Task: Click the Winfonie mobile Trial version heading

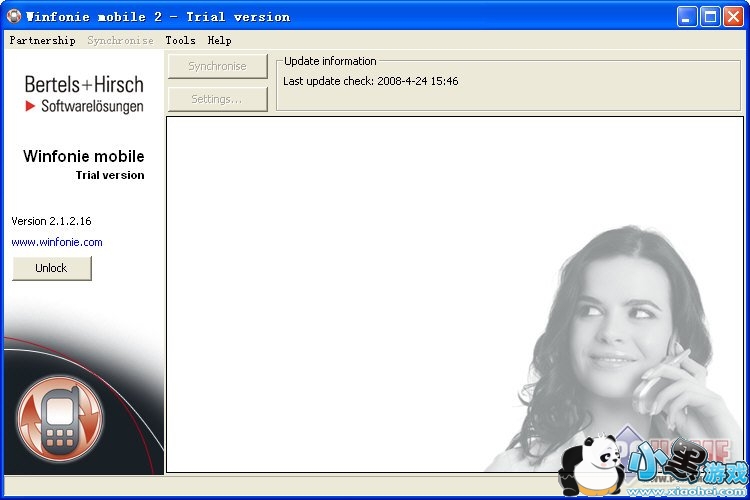Action: tap(84, 164)
